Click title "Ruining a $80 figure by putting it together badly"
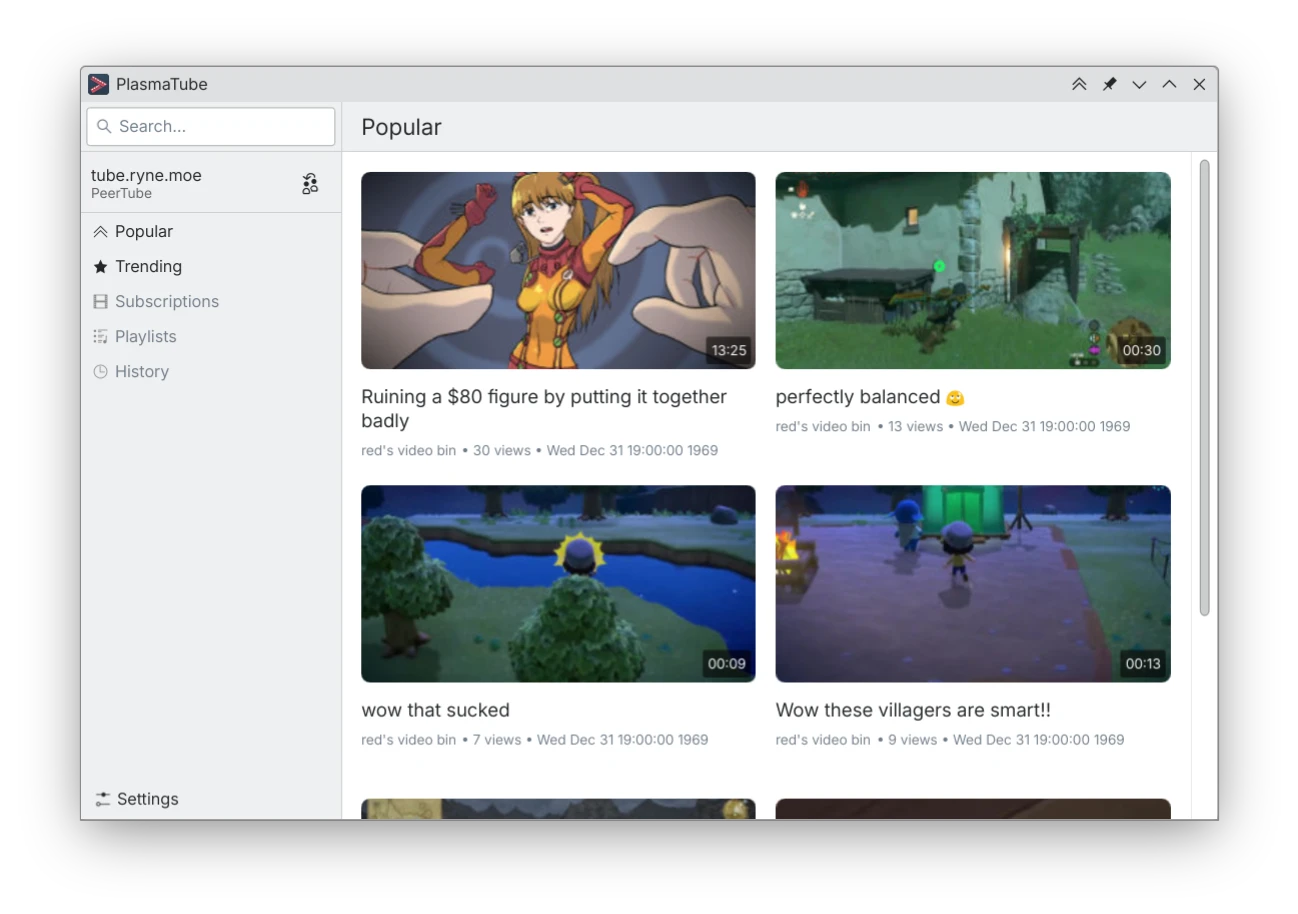 [544, 409]
